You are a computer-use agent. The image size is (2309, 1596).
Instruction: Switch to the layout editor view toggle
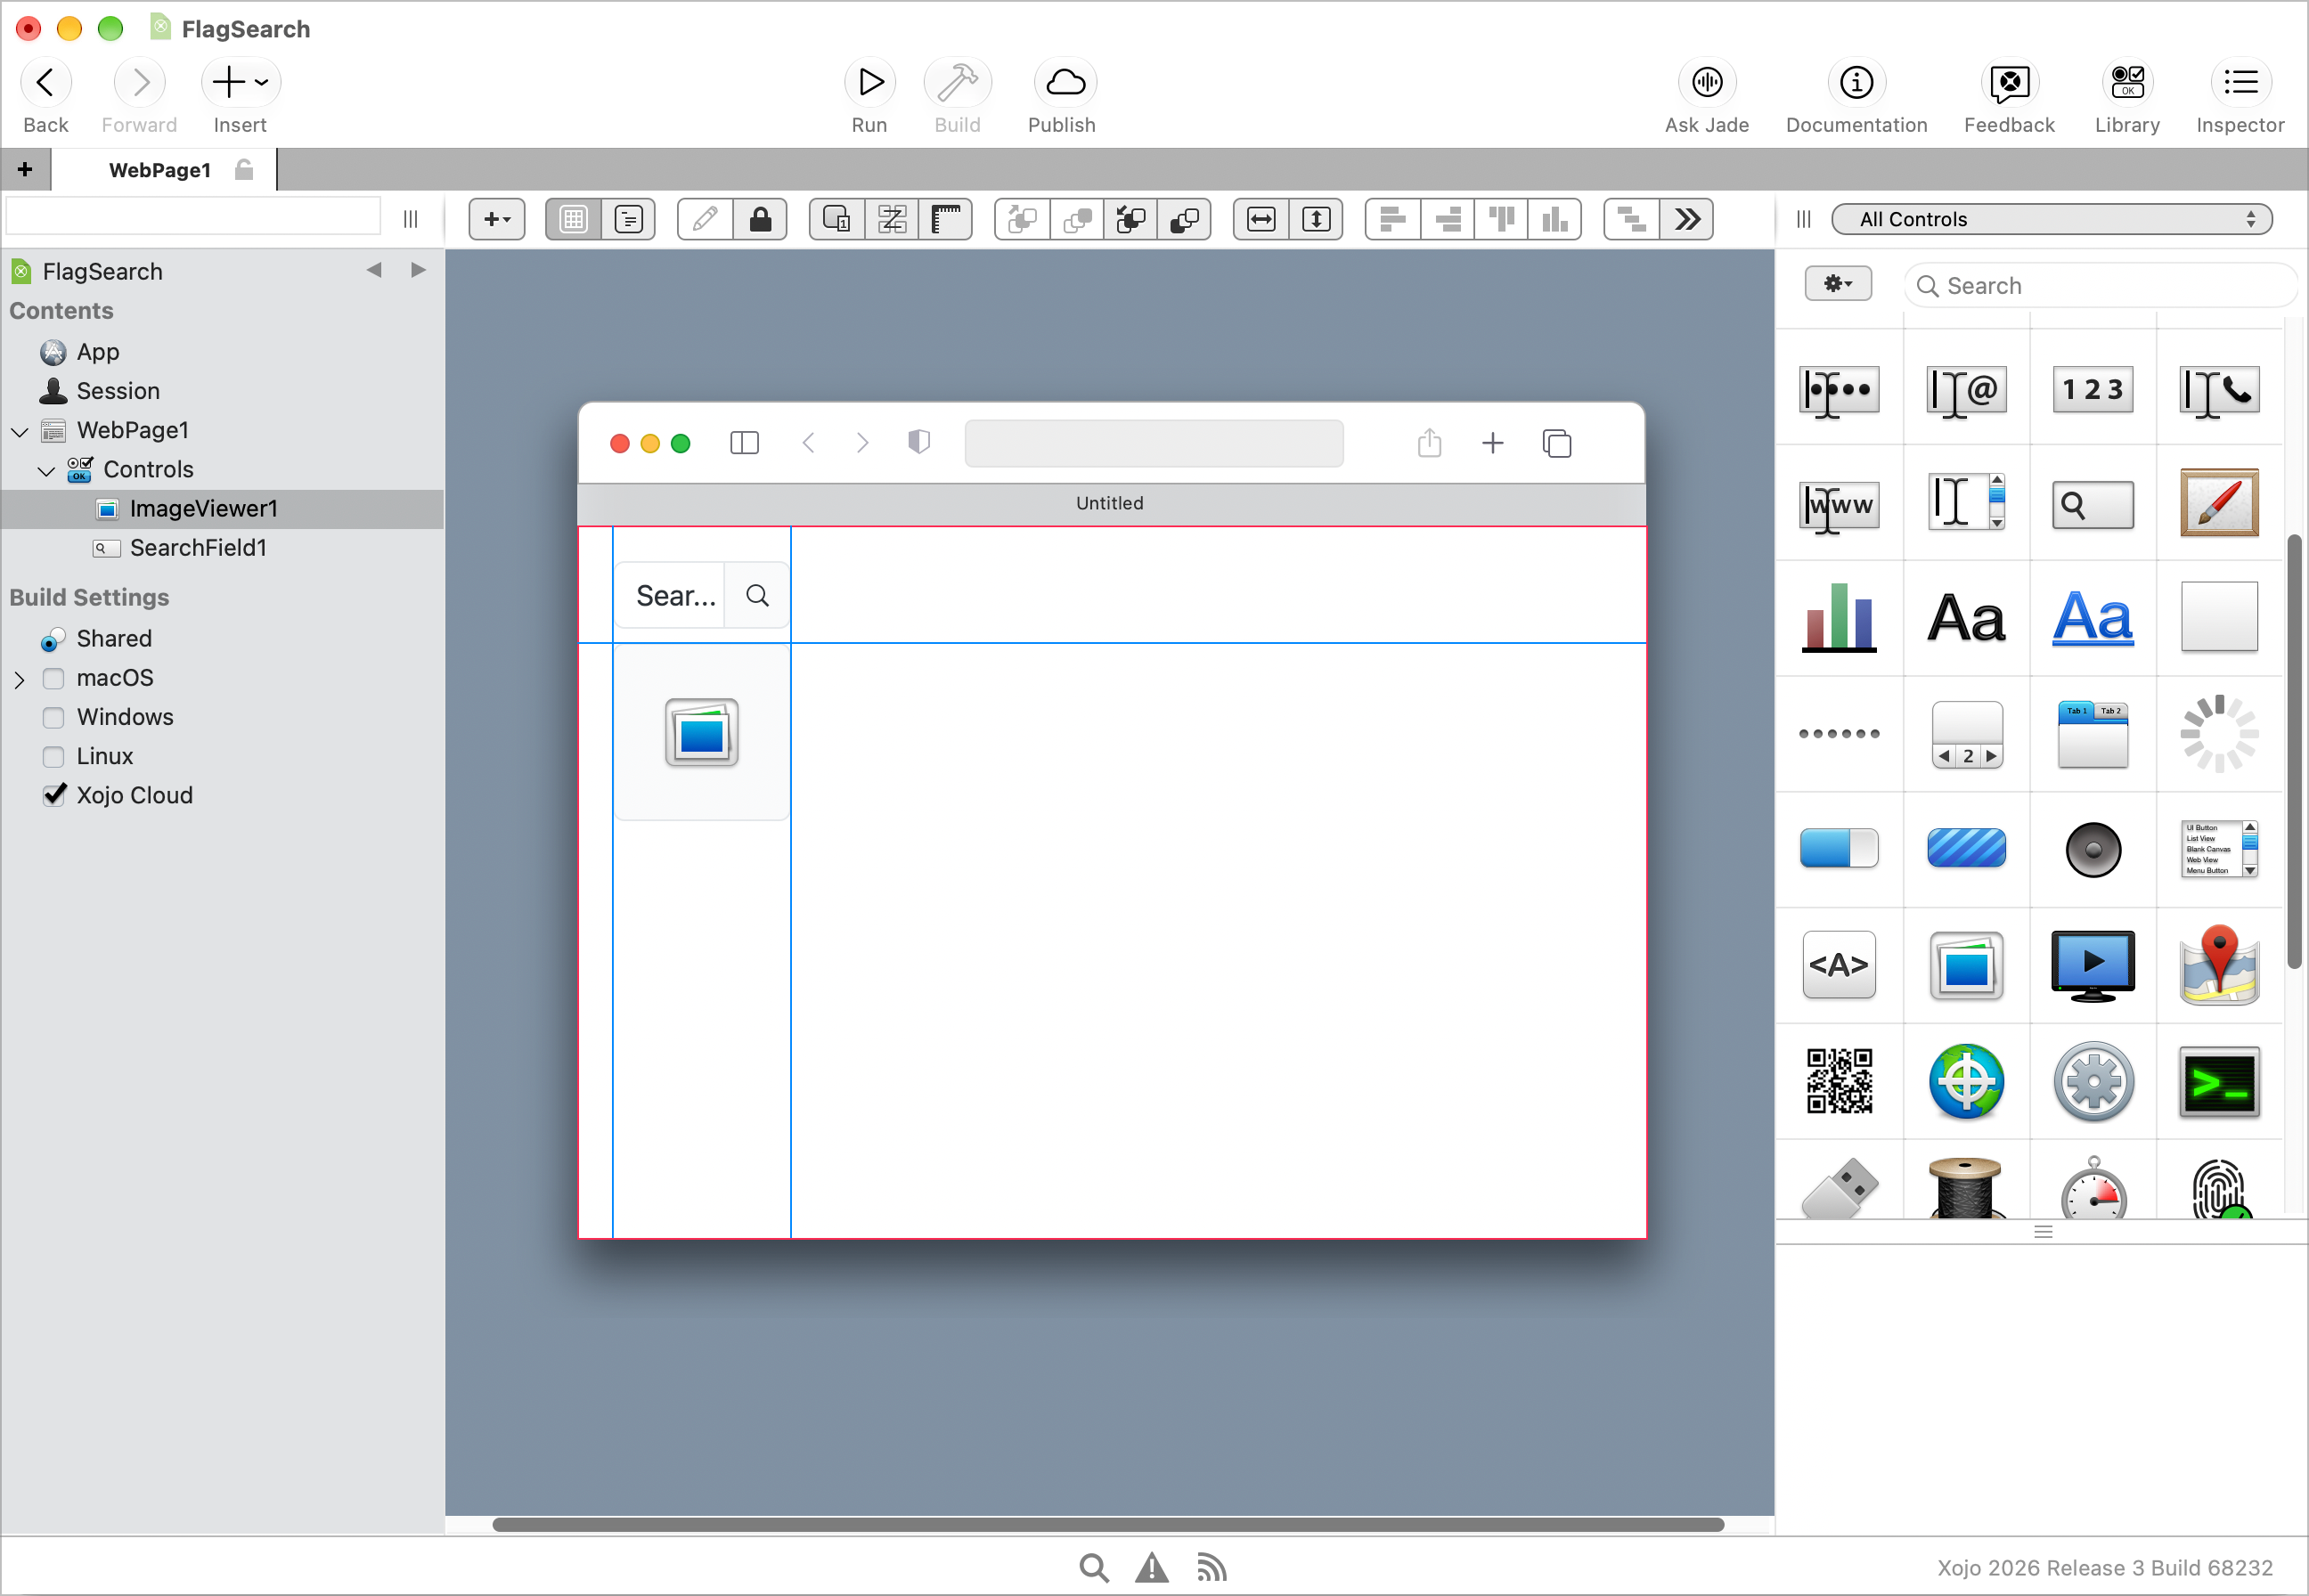[572, 219]
